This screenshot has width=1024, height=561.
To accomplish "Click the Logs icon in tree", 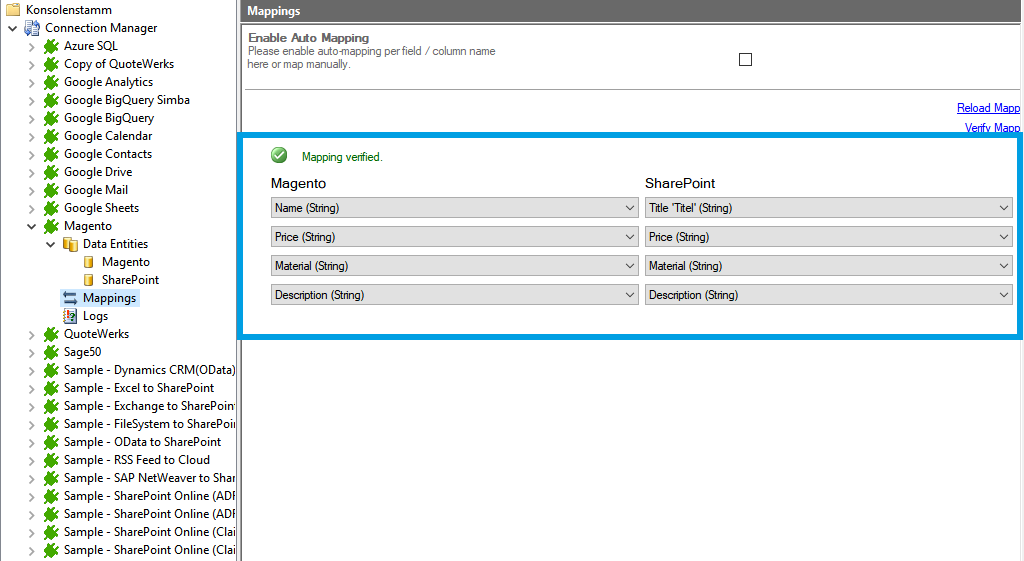I will (x=70, y=316).
